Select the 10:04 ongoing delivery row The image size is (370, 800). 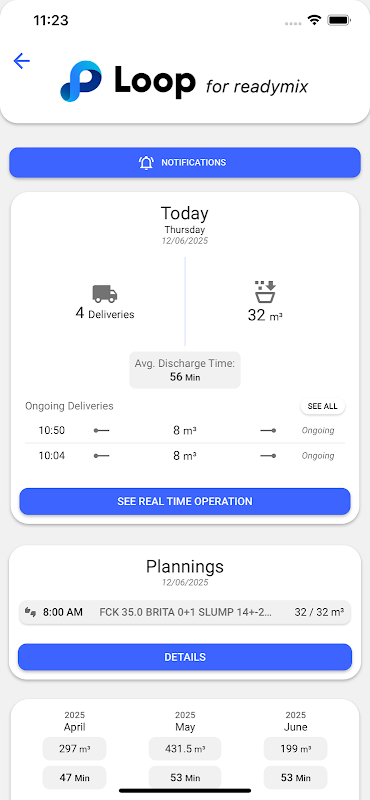(185, 456)
